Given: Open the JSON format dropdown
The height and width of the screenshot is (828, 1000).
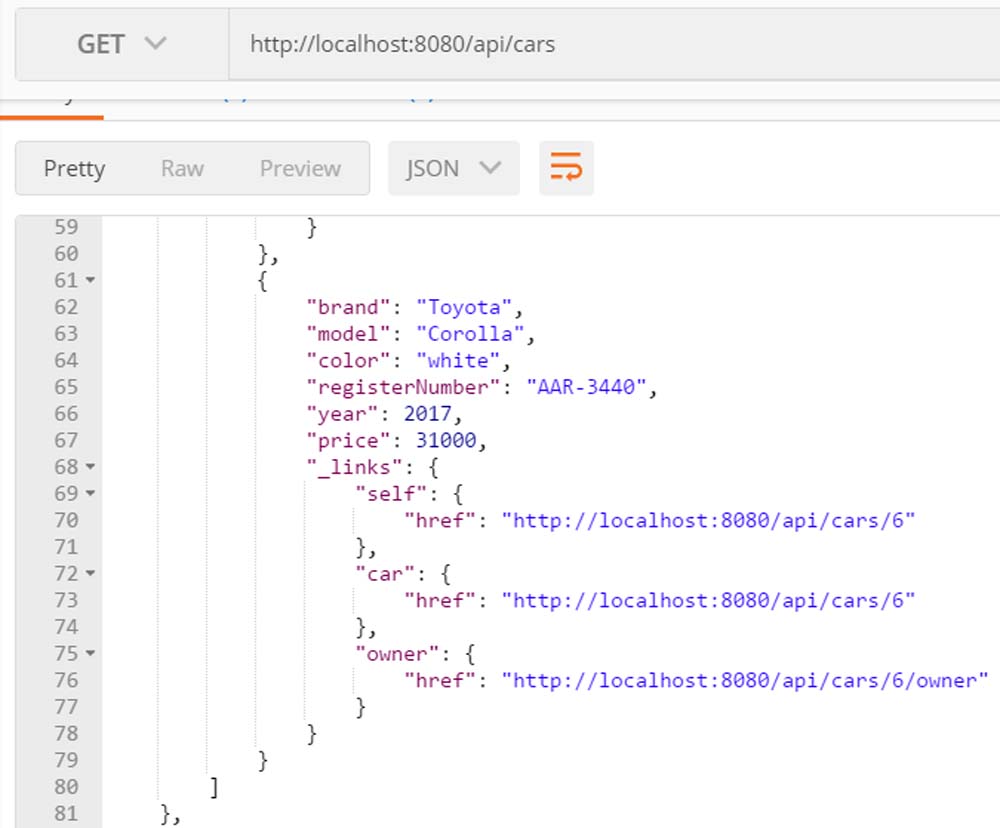Looking at the screenshot, I should click(x=453, y=168).
